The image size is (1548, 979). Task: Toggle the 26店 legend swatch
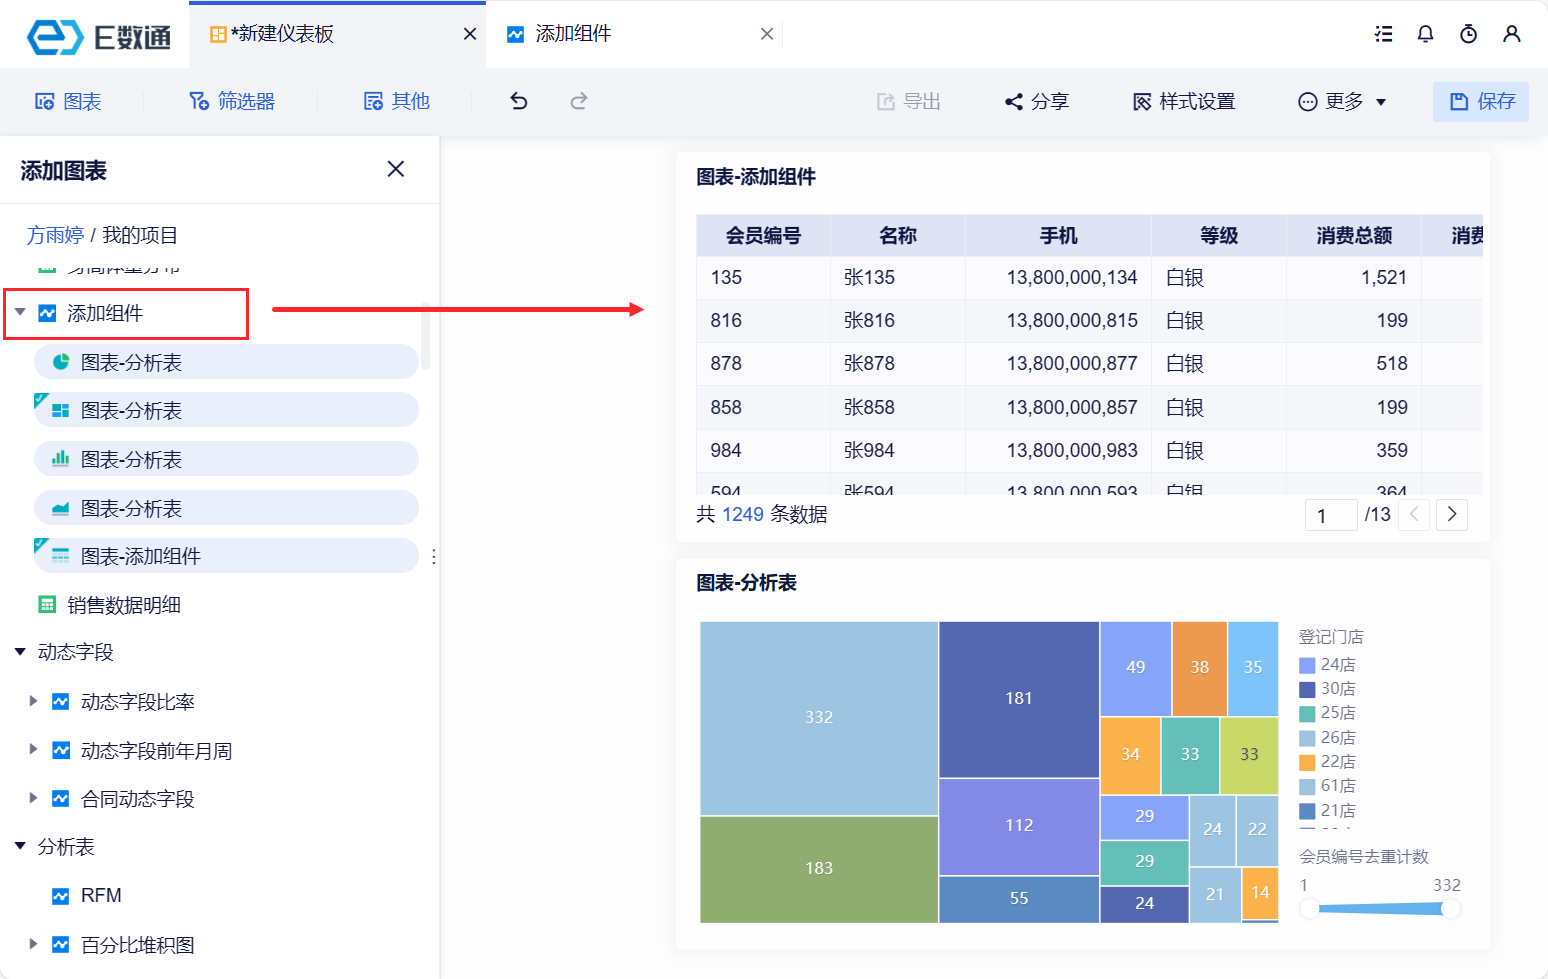coord(1307,738)
